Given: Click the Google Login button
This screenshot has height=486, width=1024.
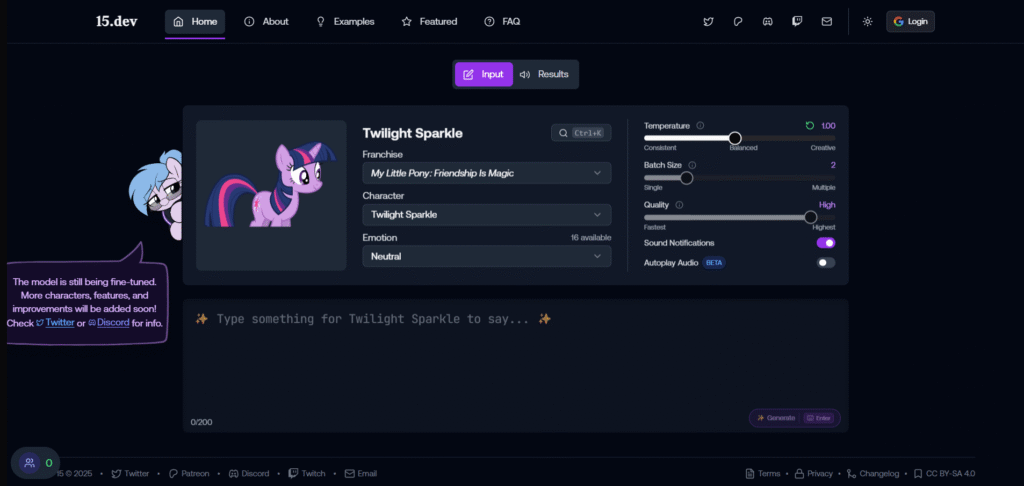Looking at the screenshot, I should coord(910,21).
